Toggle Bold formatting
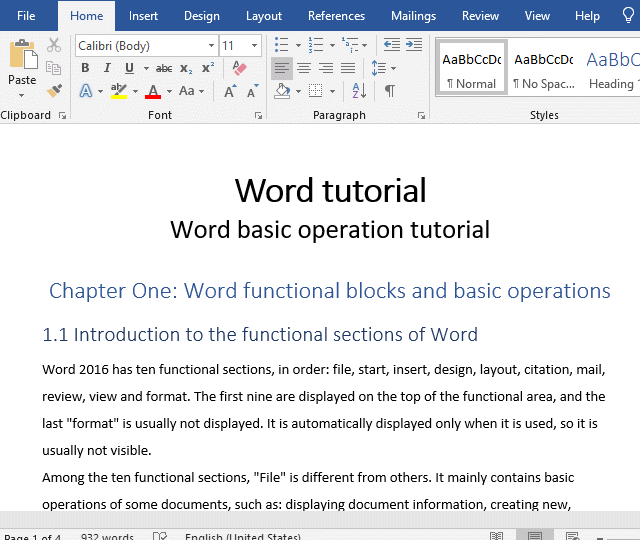The height and width of the screenshot is (540, 640). pyautogui.click(x=85, y=68)
